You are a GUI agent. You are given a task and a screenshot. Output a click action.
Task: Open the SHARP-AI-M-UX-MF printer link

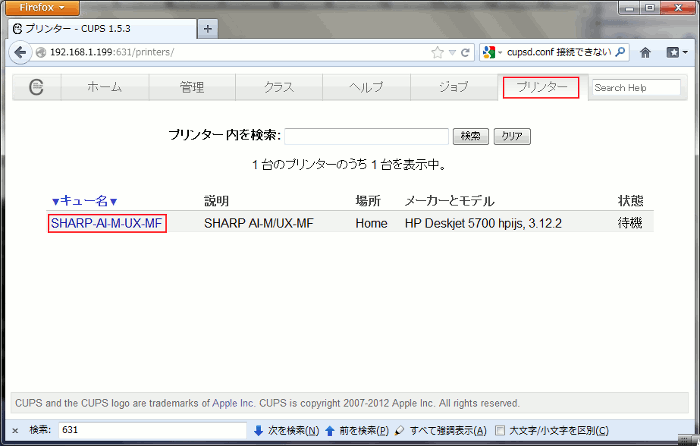[x=107, y=223]
